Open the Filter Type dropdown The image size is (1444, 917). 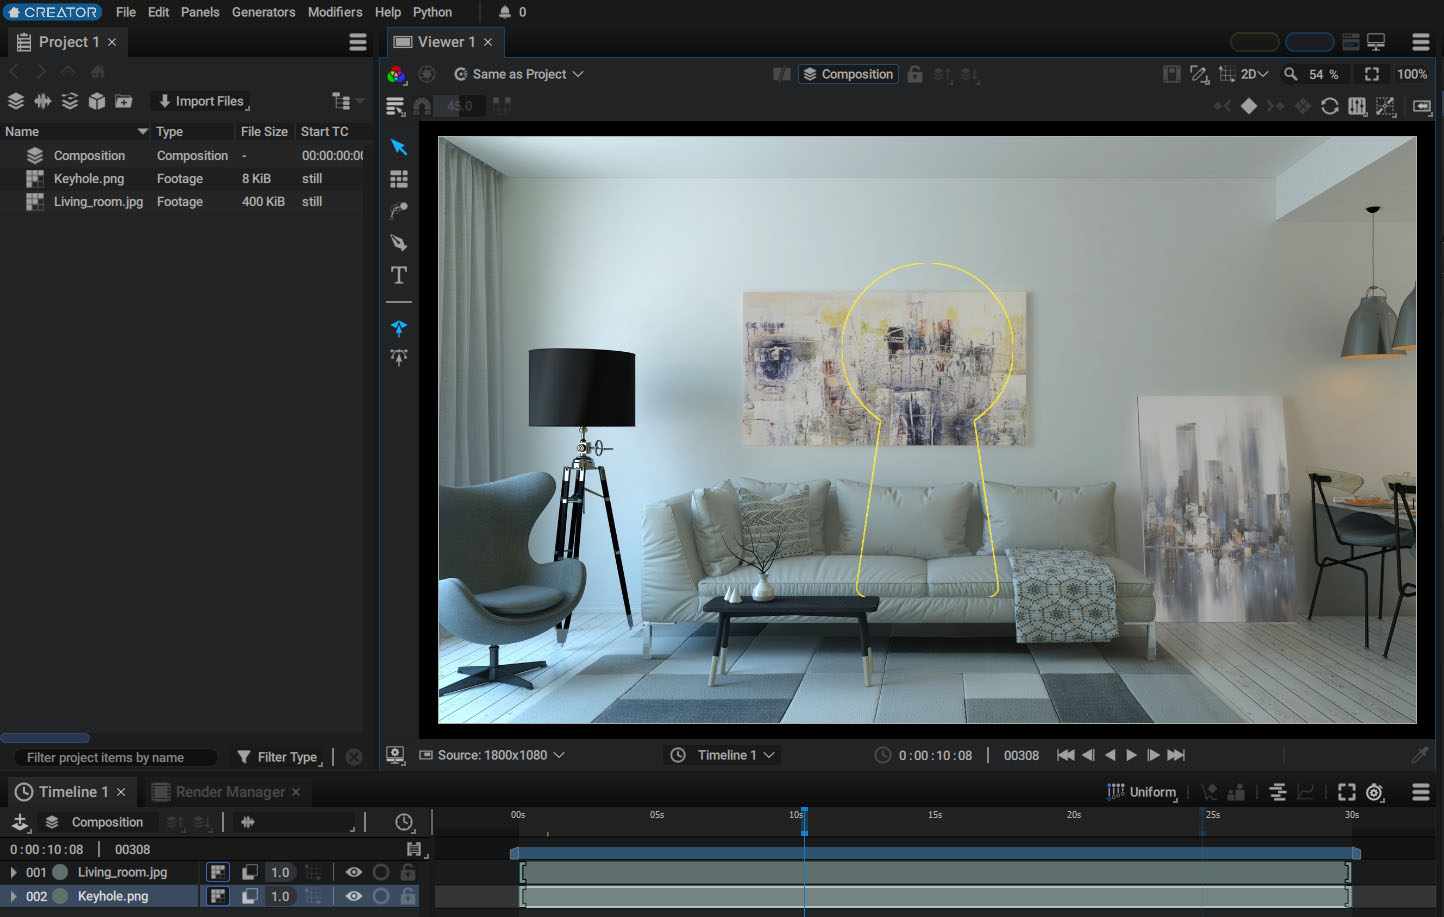(280, 757)
